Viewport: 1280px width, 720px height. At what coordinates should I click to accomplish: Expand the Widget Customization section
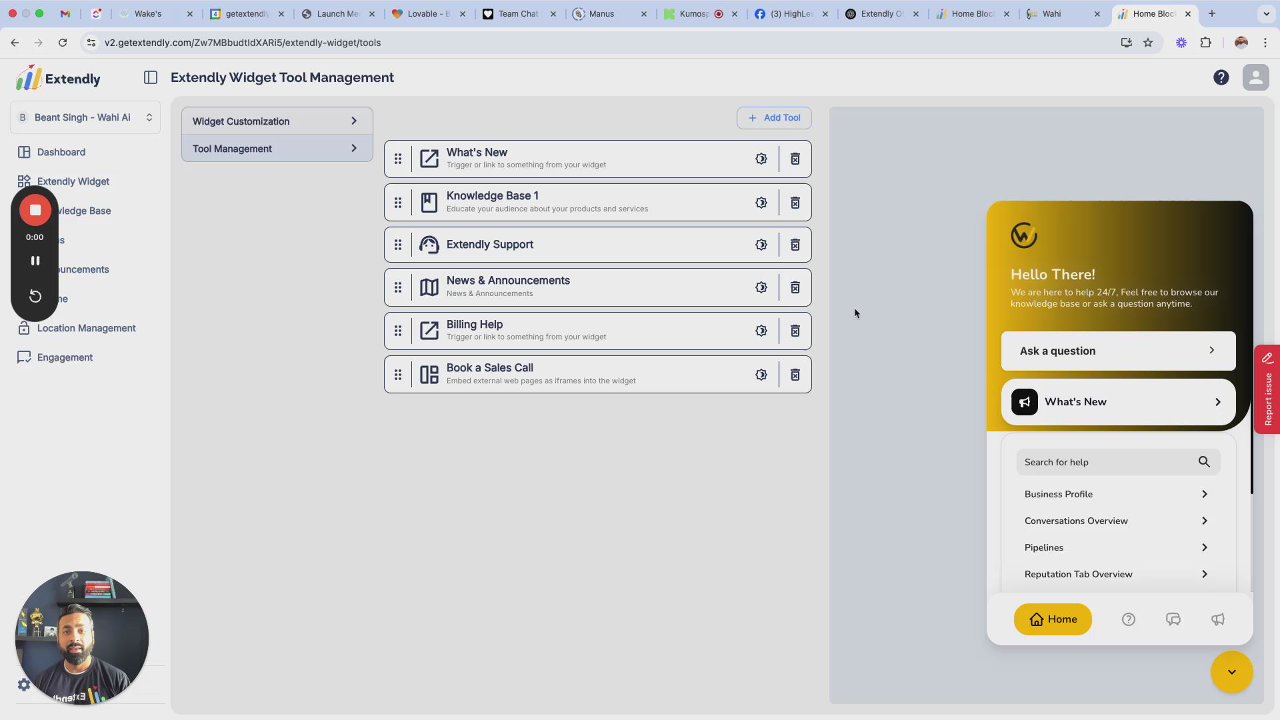click(x=277, y=121)
